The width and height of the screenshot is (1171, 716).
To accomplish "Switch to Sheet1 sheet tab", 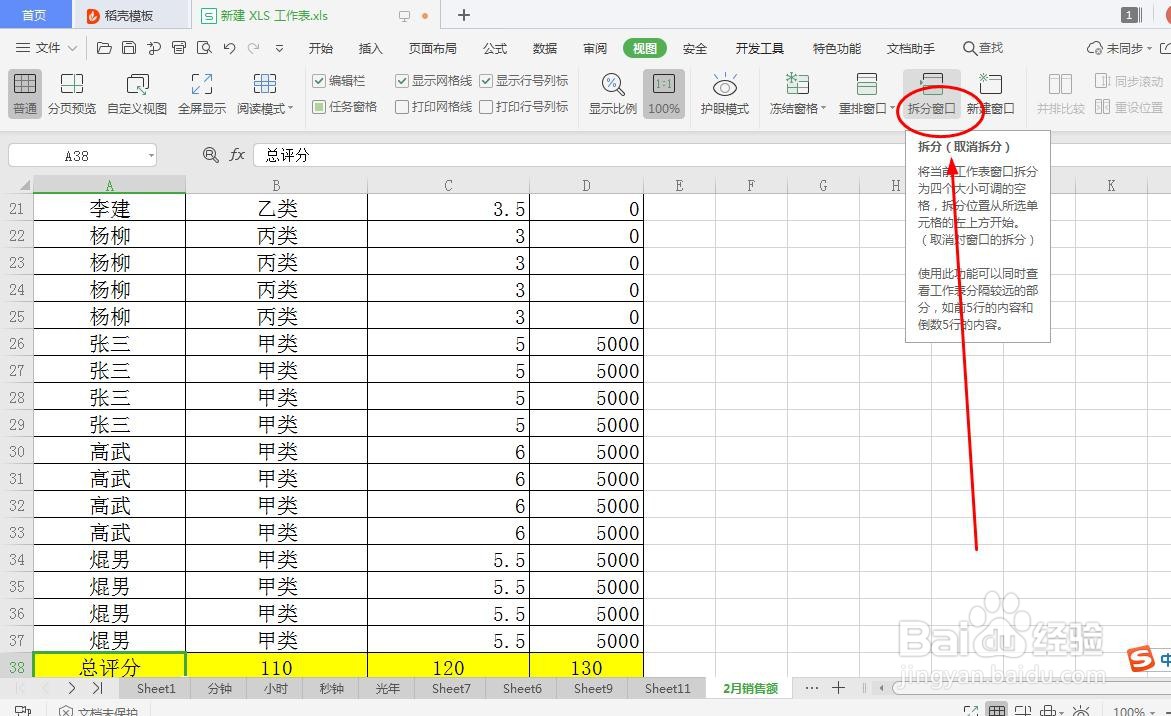I will point(155,688).
